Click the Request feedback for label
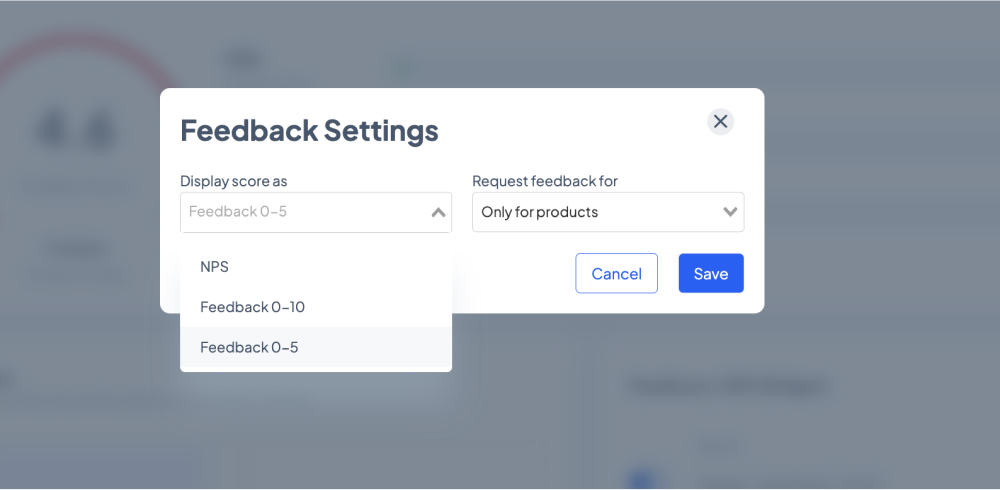This screenshot has height=490, width=1000. tap(545, 181)
